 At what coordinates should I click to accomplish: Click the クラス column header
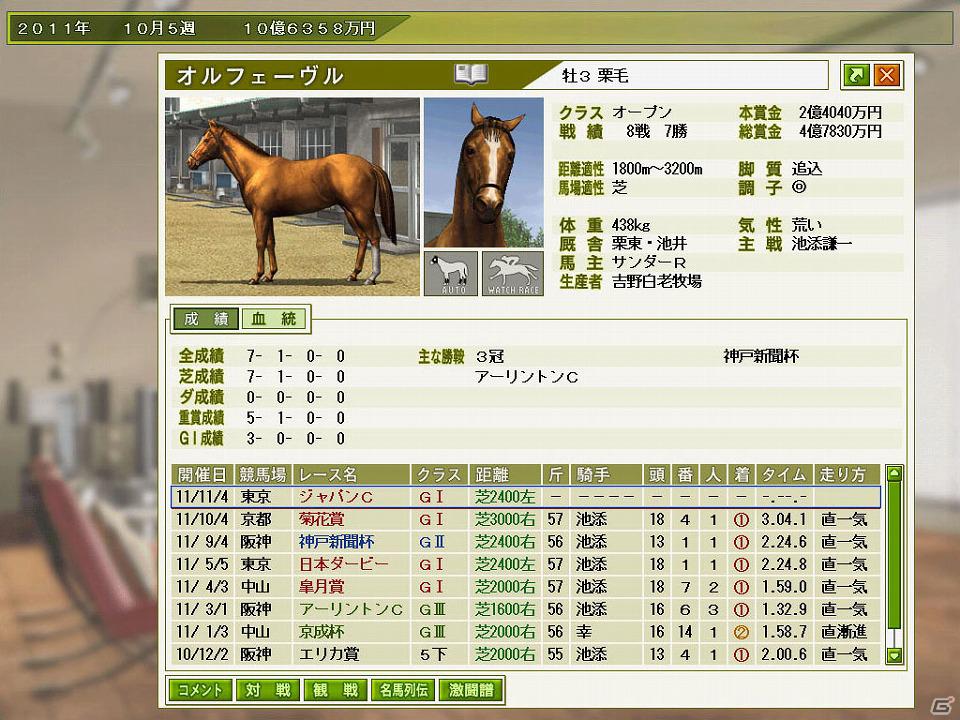pos(439,474)
